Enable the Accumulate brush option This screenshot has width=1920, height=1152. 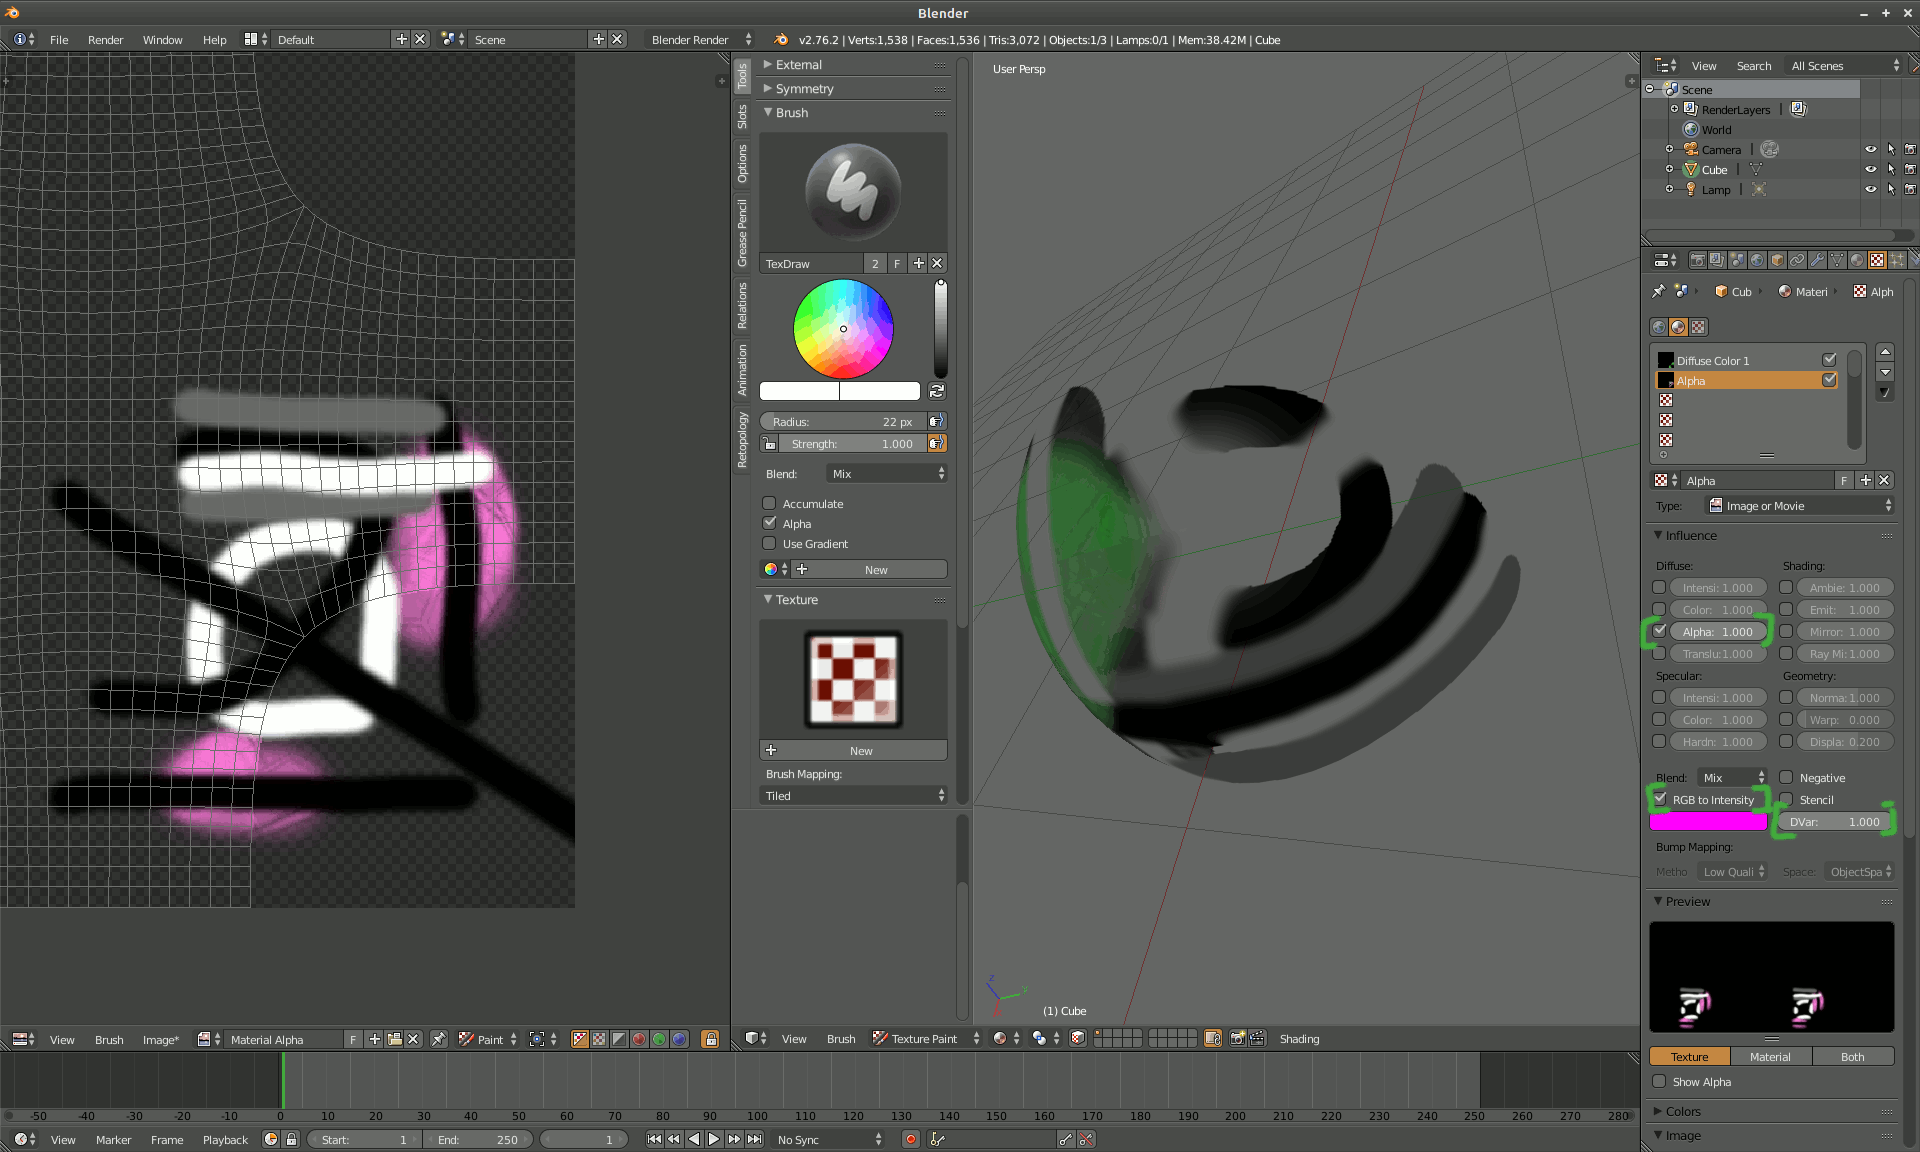coord(770,503)
